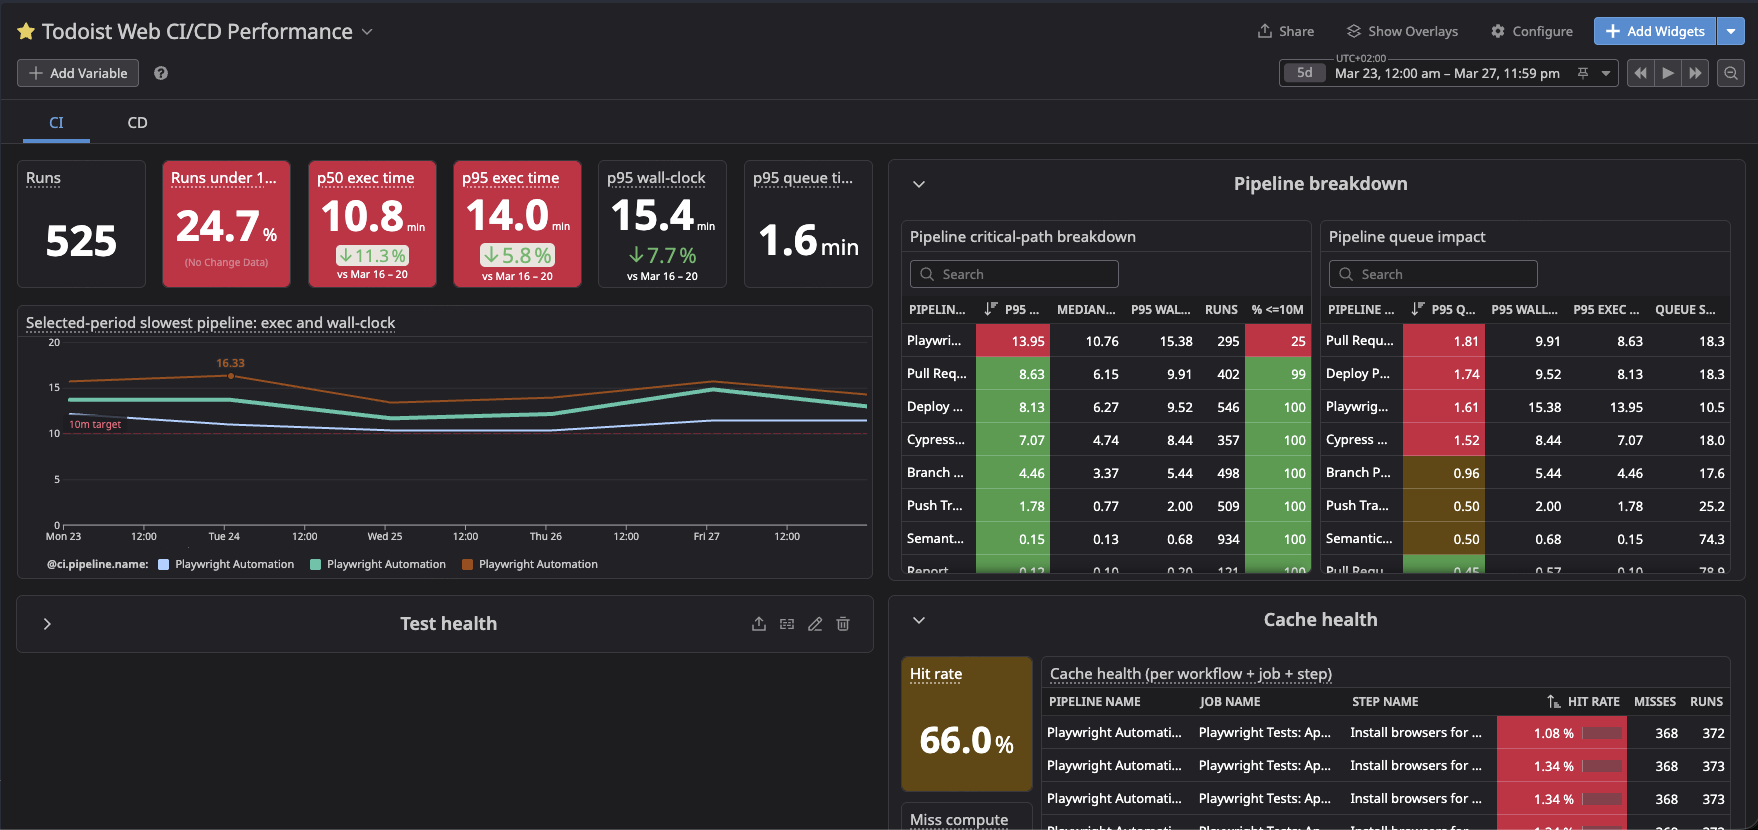Step time range forward
The width and height of the screenshot is (1758, 830).
coord(1695,73)
